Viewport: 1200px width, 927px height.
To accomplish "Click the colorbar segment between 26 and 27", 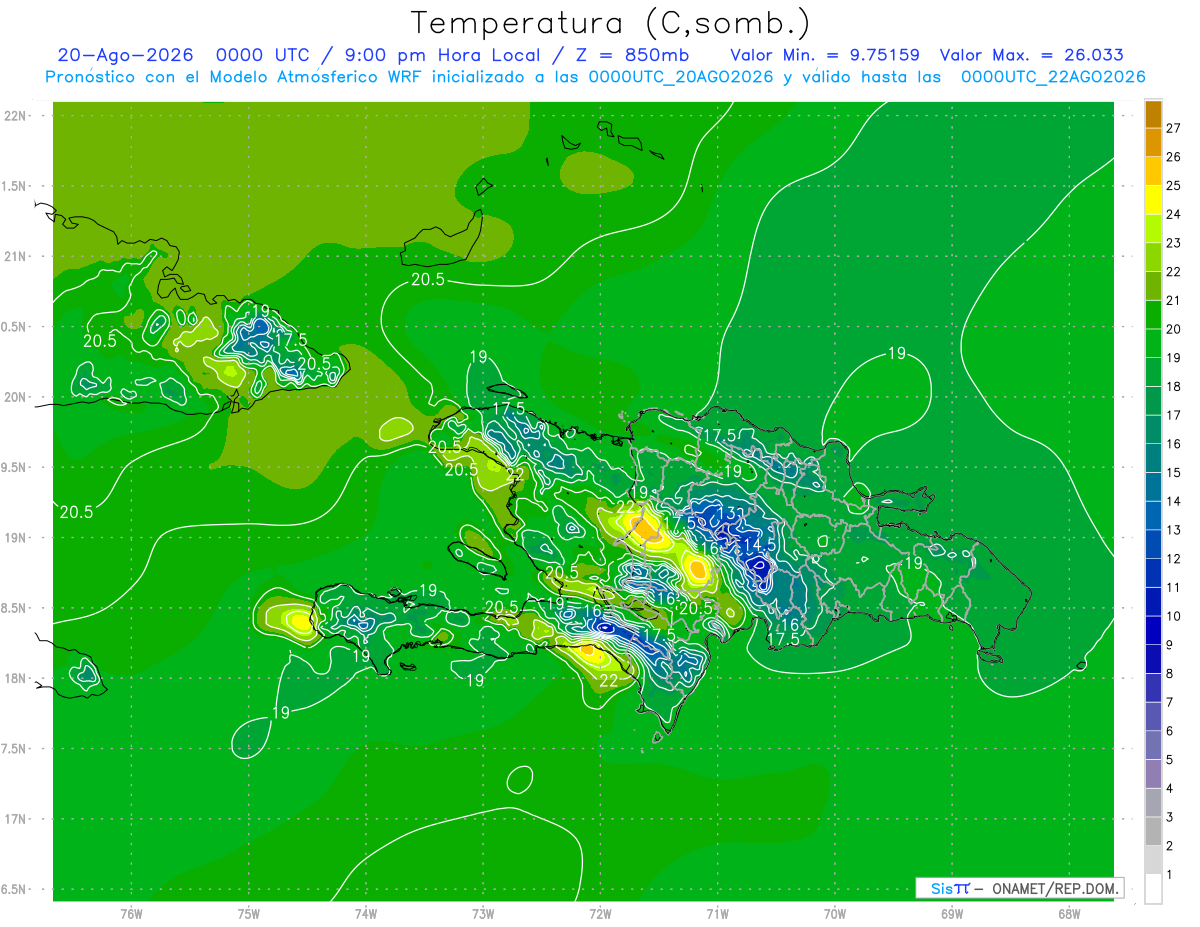I will (1153, 143).
